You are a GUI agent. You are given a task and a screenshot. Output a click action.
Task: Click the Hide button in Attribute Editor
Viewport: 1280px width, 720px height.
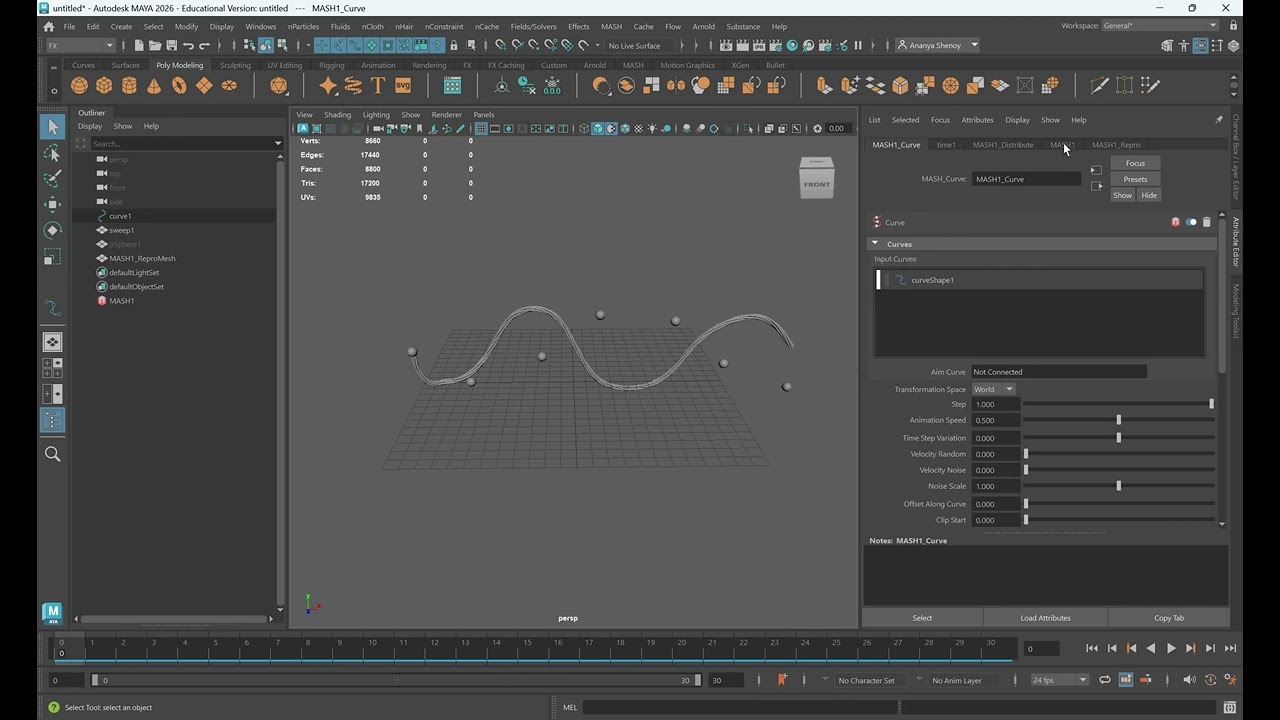[1149, 195]
